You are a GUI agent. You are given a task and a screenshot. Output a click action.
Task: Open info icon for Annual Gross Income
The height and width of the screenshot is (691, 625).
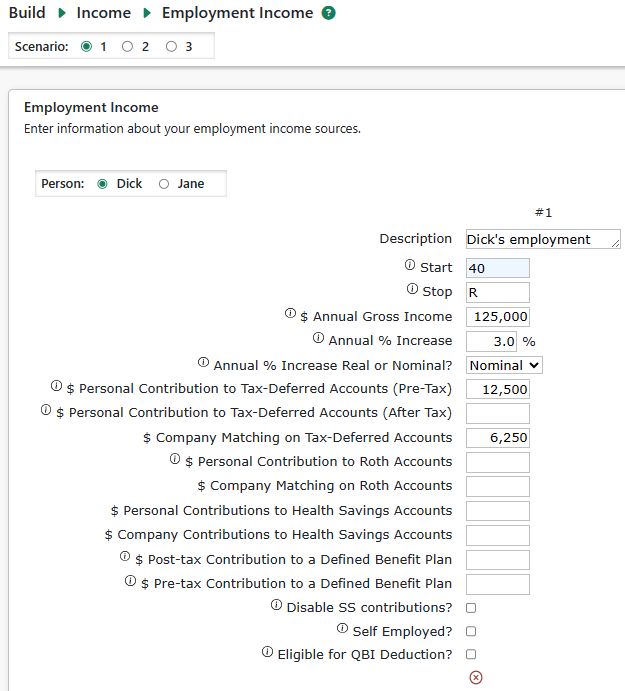pos(290,314)
